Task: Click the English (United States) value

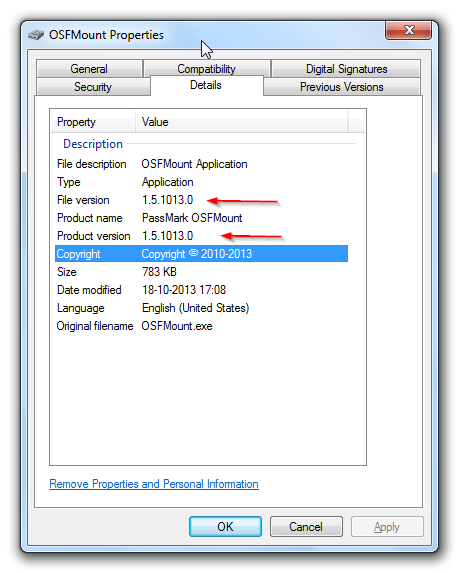Action: (x=196, y=308)
